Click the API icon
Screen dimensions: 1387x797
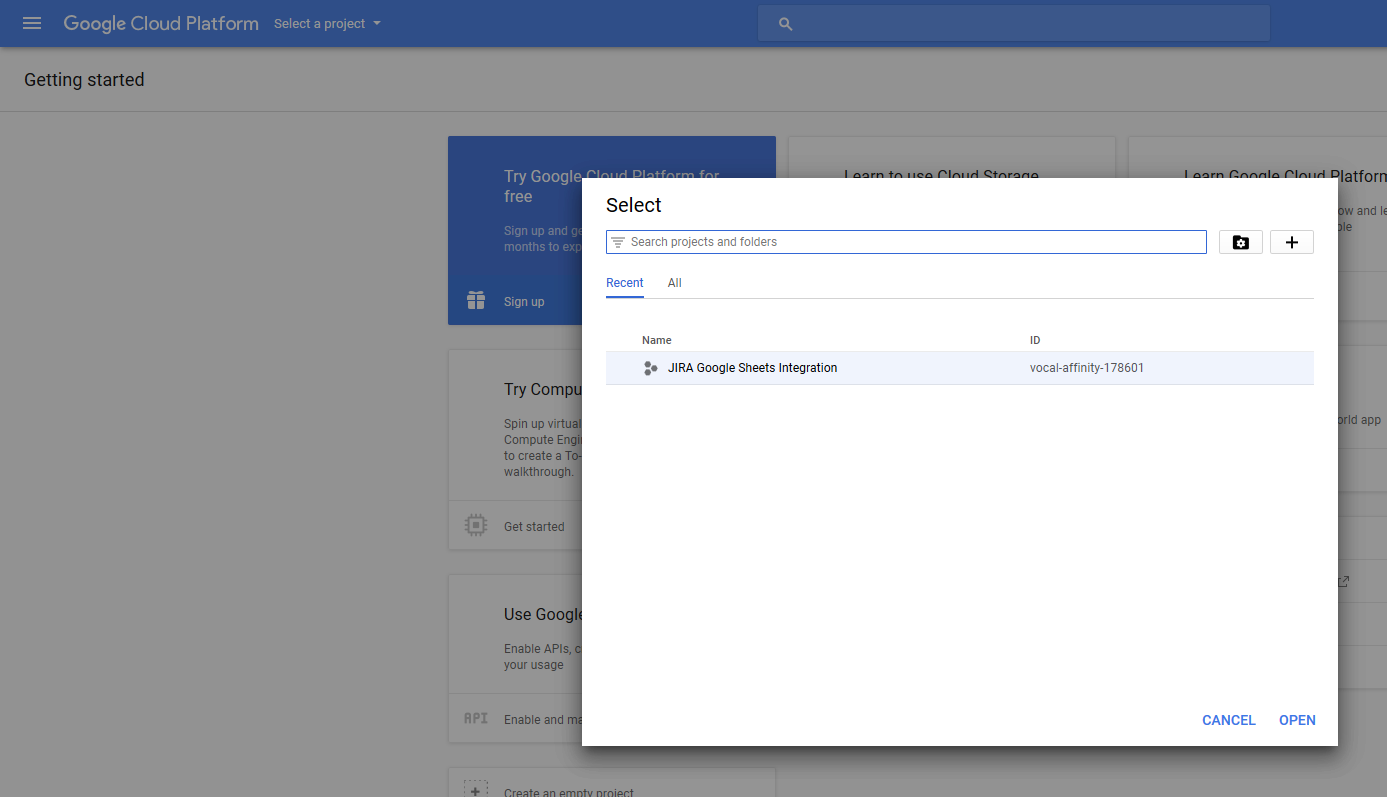[x=476, y=719]
